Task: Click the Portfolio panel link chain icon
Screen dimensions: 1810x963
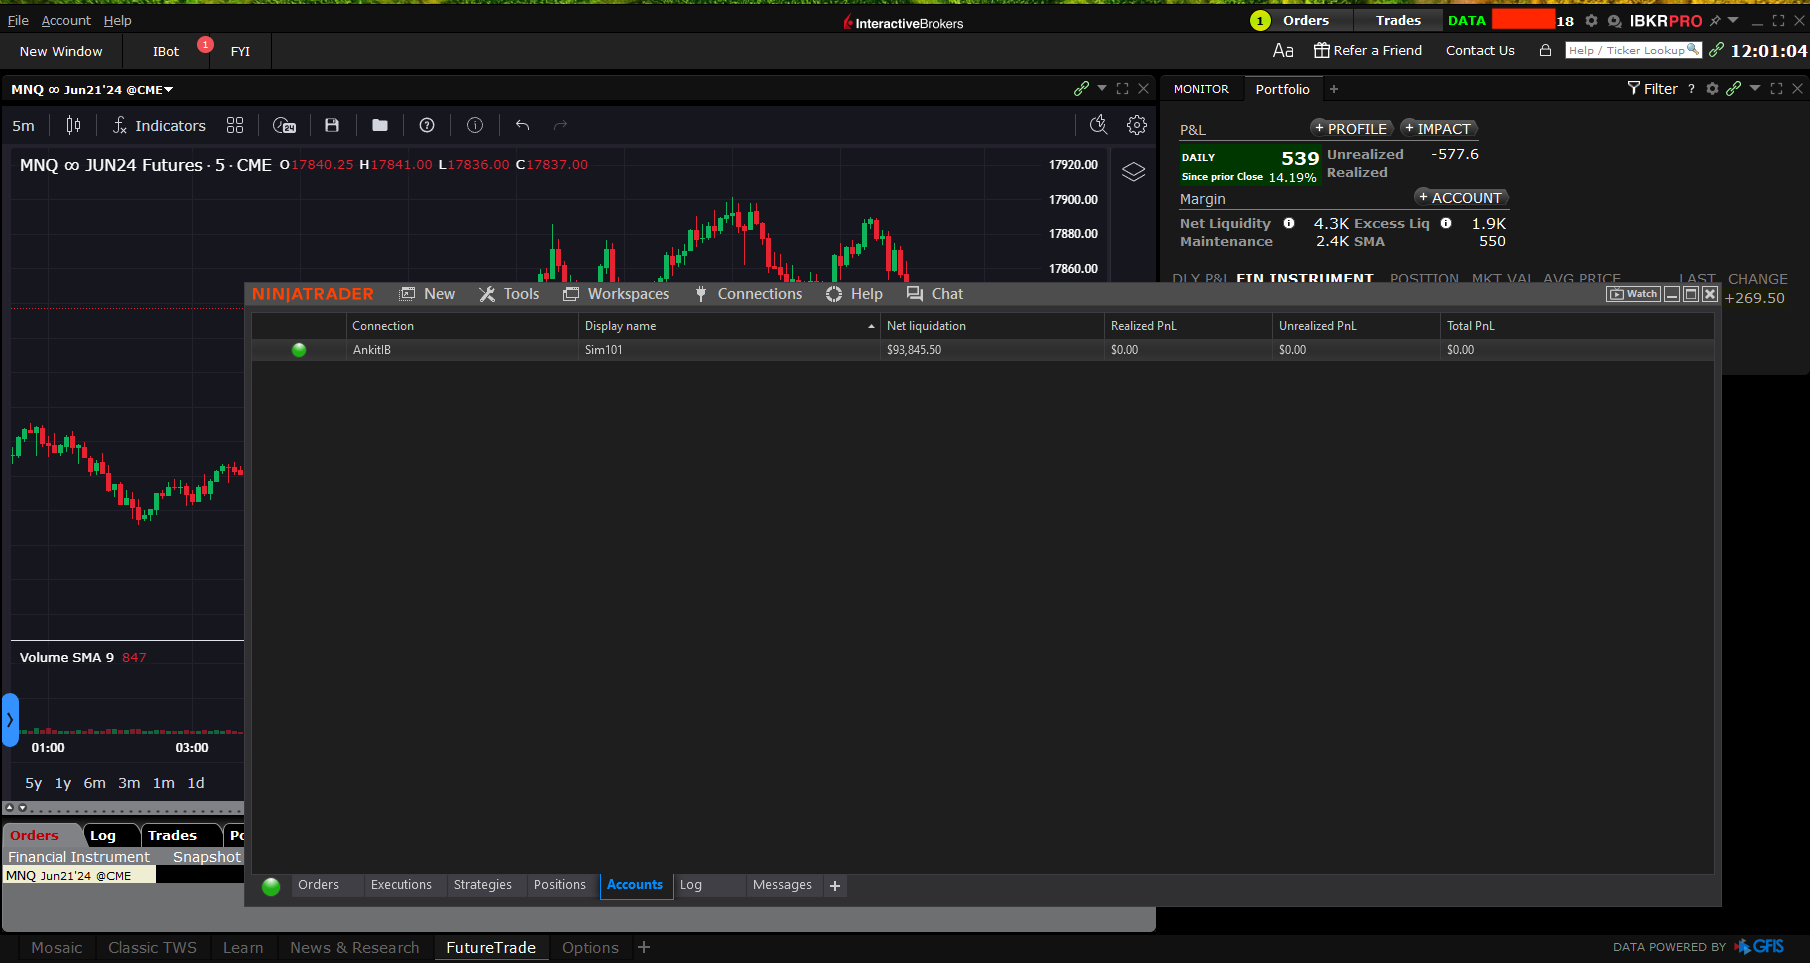Action: 1734,88
